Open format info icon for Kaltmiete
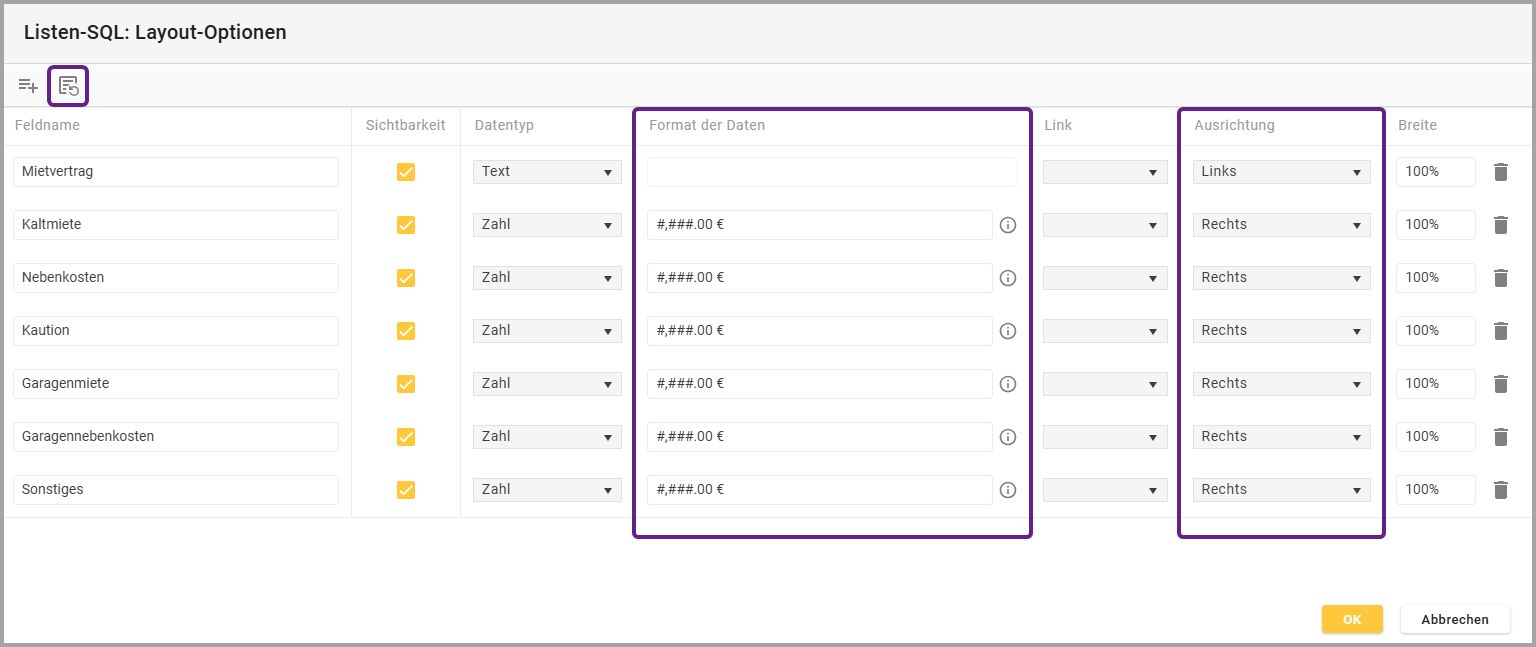This screenshot has width=1536, height=647. 1008,225
